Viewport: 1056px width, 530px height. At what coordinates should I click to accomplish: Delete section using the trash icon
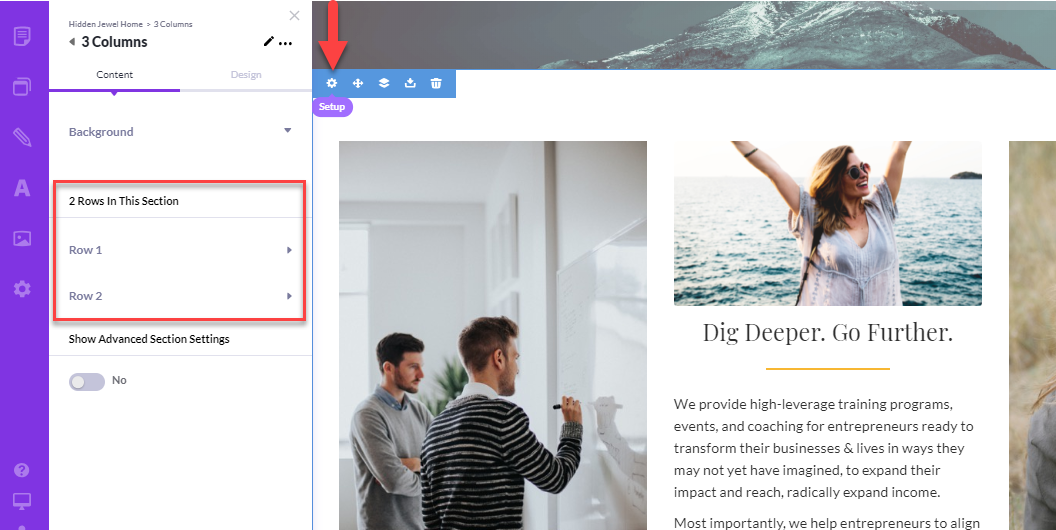[x=436, y=83]
